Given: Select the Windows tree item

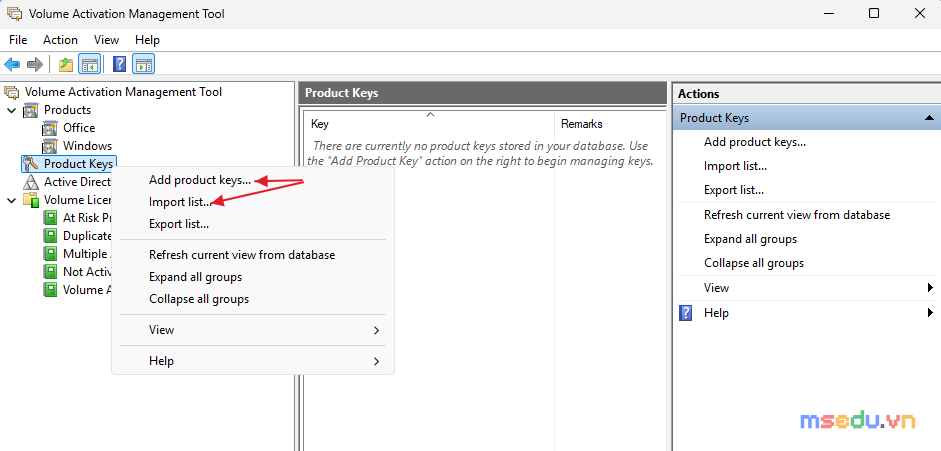Looking at the screenshot, I should pyautogui.click(x=87, y=146).
